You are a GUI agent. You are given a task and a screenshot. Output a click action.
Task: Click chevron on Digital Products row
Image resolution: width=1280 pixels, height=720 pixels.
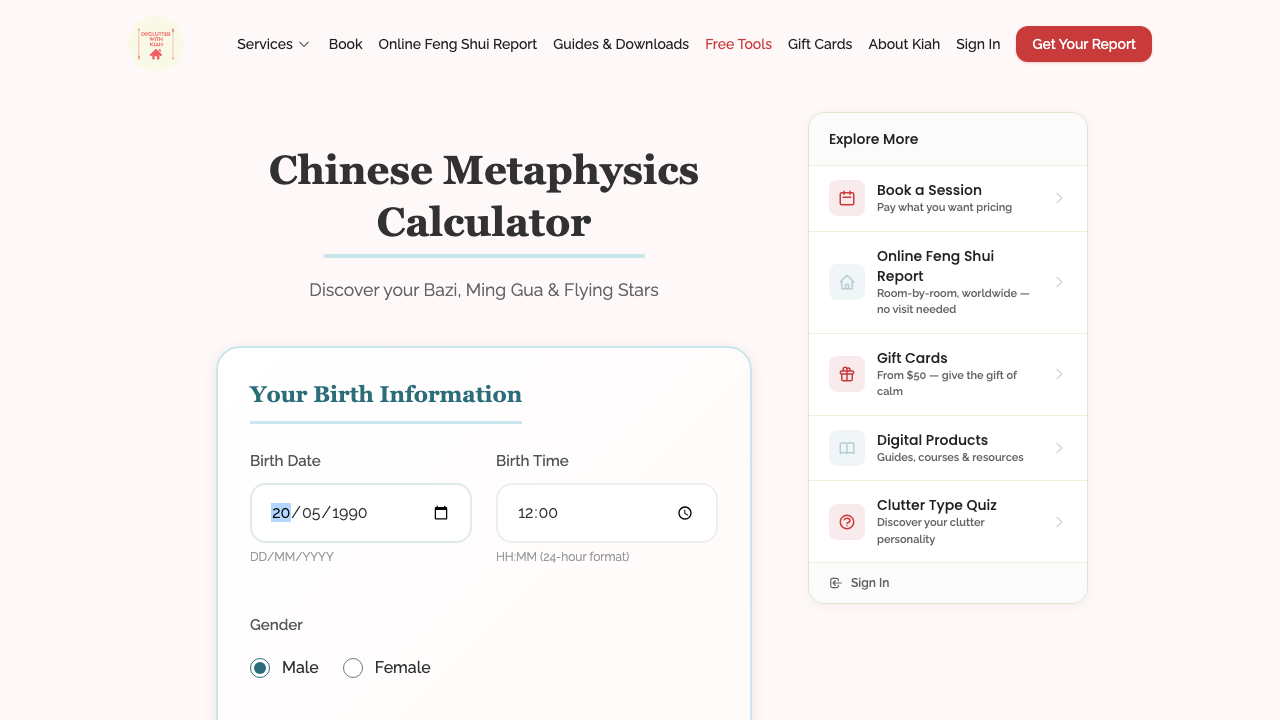click(1059, 448)
